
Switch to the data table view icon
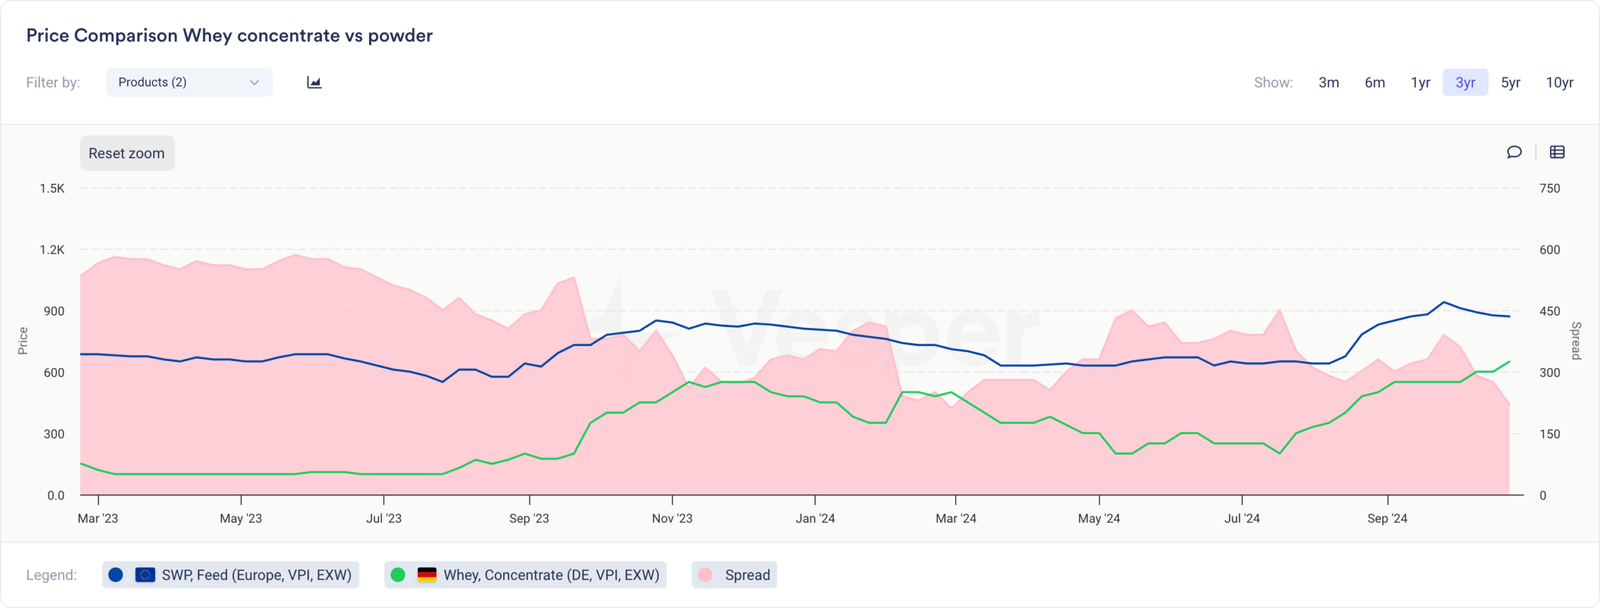point(1557,152)
